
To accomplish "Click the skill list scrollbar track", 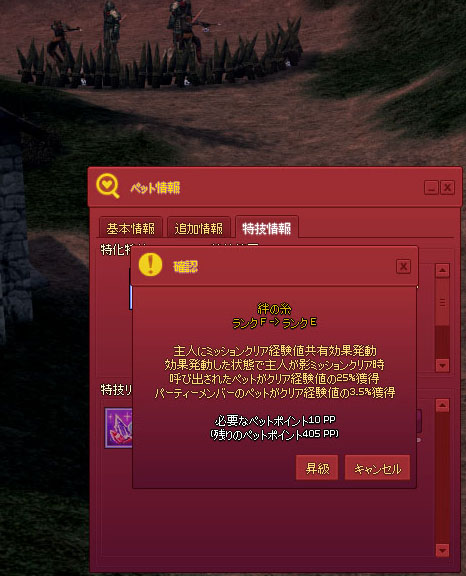I will pyautogui.click(x=442, y=478).
